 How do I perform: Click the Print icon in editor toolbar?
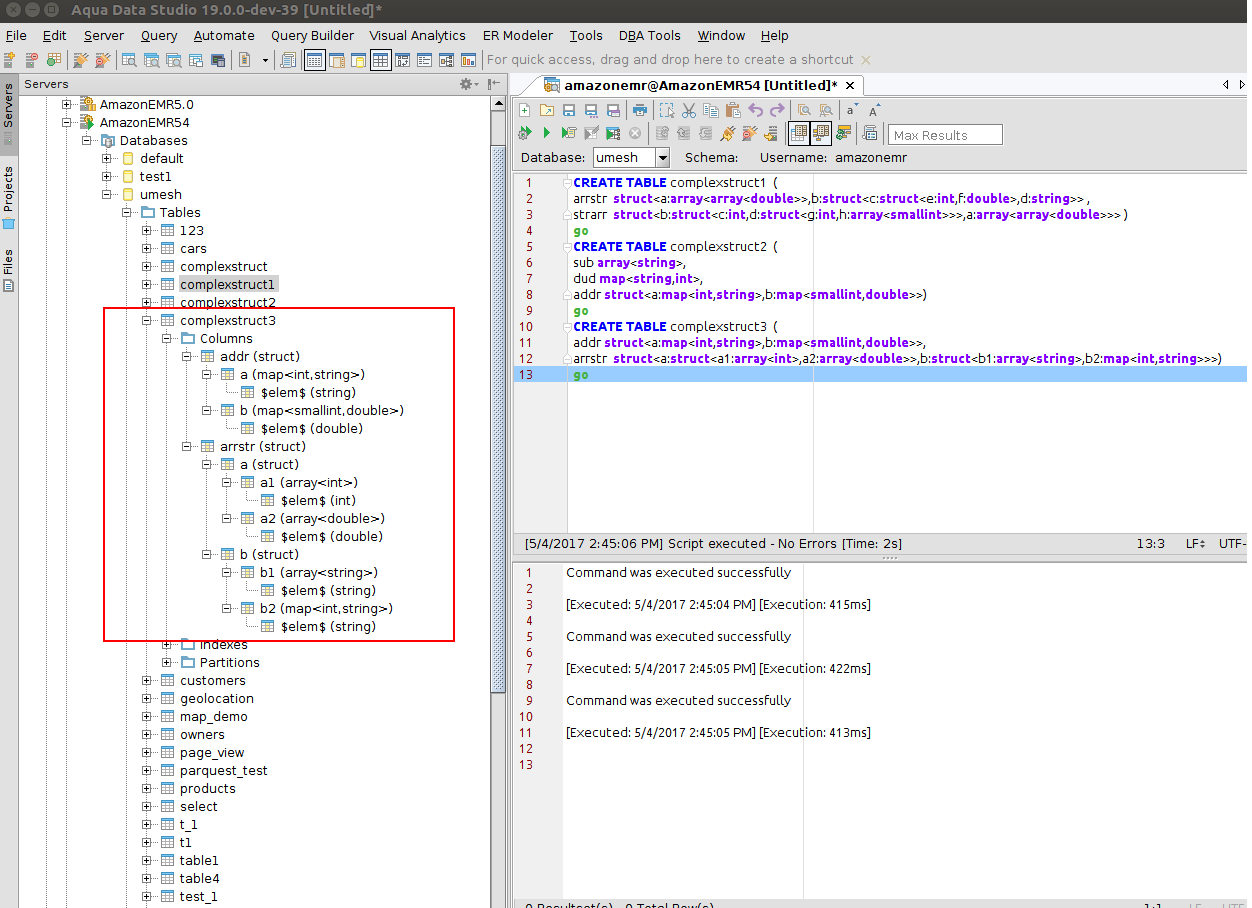click(640, 110)
